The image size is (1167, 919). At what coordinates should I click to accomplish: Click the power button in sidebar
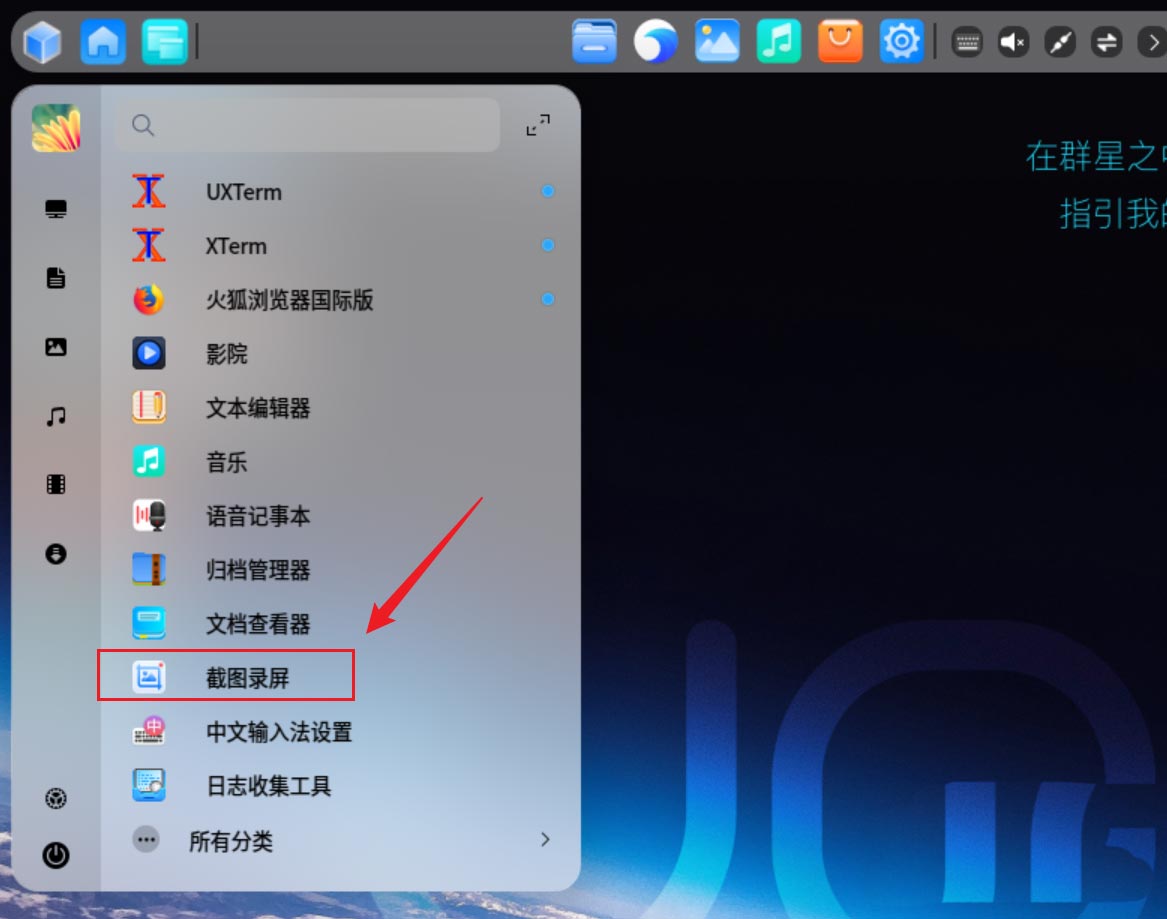(x=56, y=855)
